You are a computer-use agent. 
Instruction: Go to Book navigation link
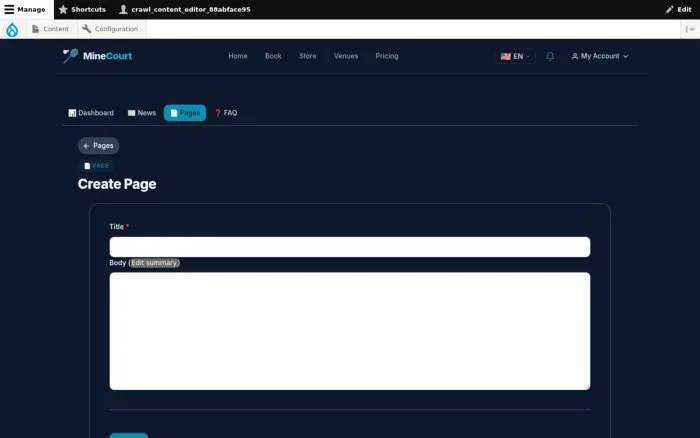[x=273, y=56]
